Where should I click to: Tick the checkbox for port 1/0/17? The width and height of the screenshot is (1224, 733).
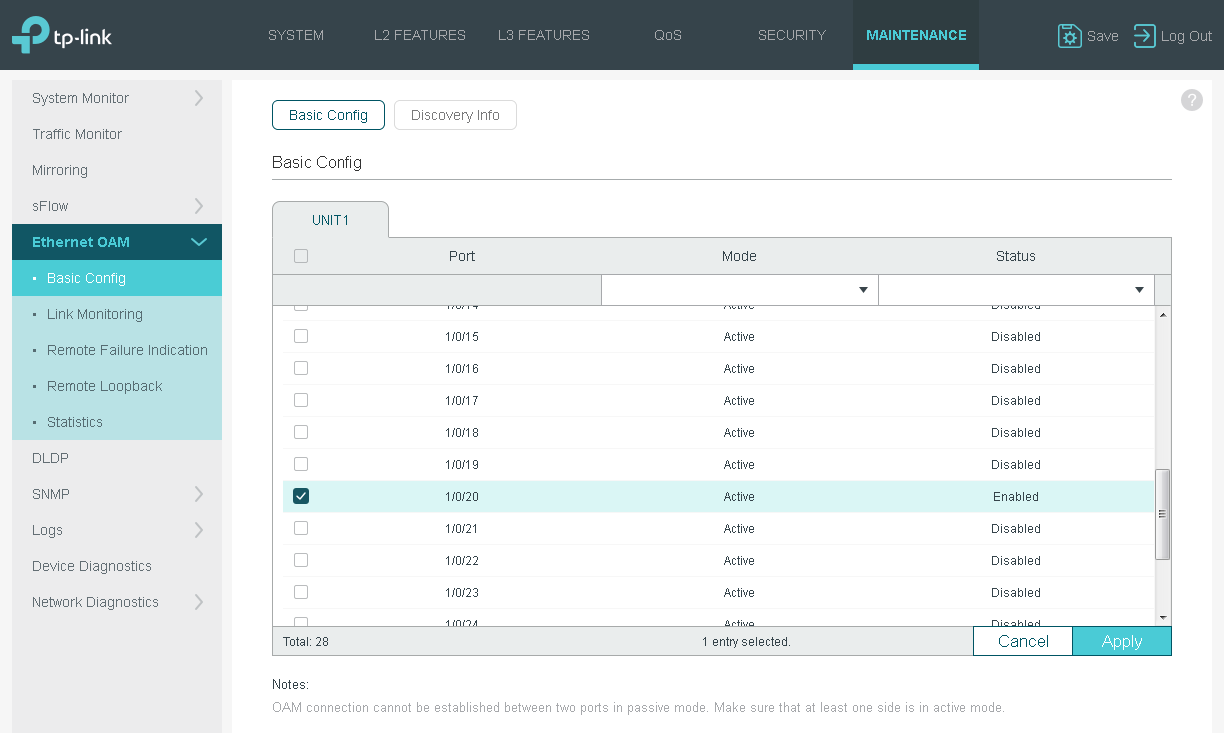click(301, 400)
